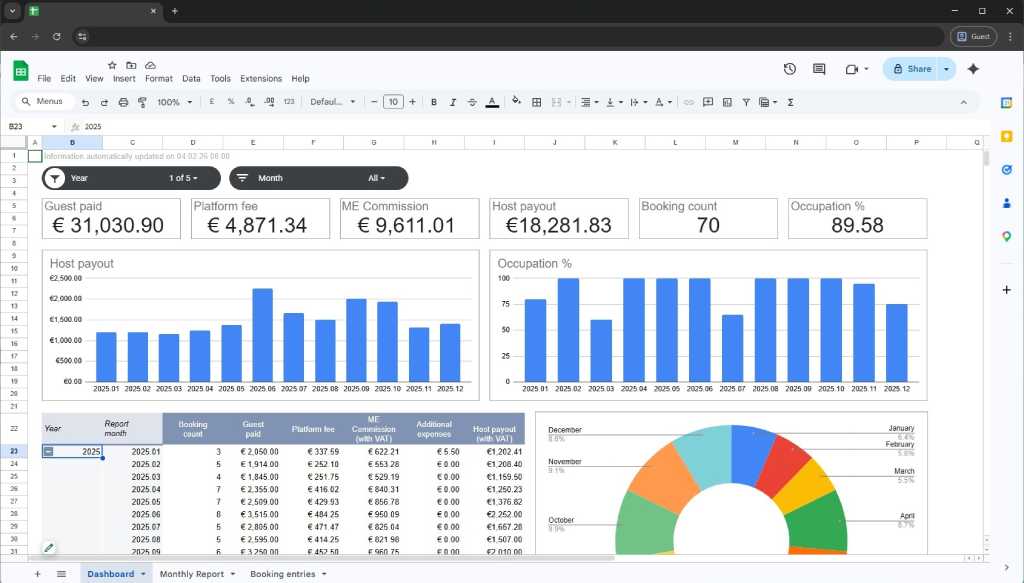1024x583 pixels.
Task: Move document to a folder
Action: 131,65
